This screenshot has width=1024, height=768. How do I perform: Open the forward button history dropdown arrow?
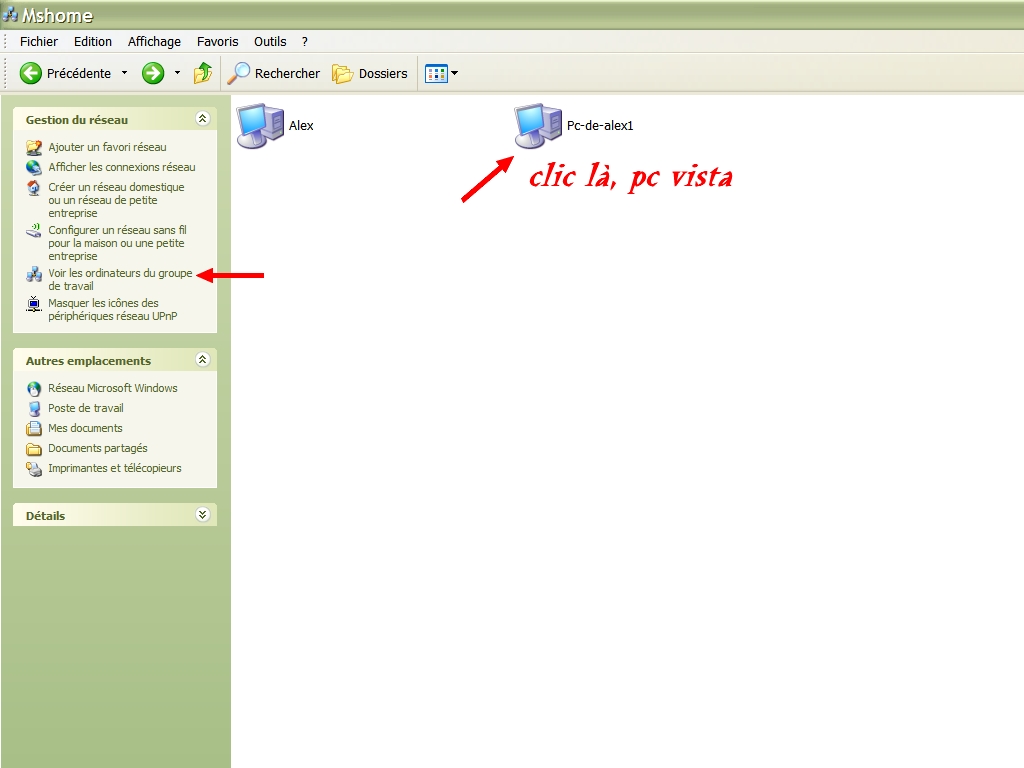coord(177,73)
